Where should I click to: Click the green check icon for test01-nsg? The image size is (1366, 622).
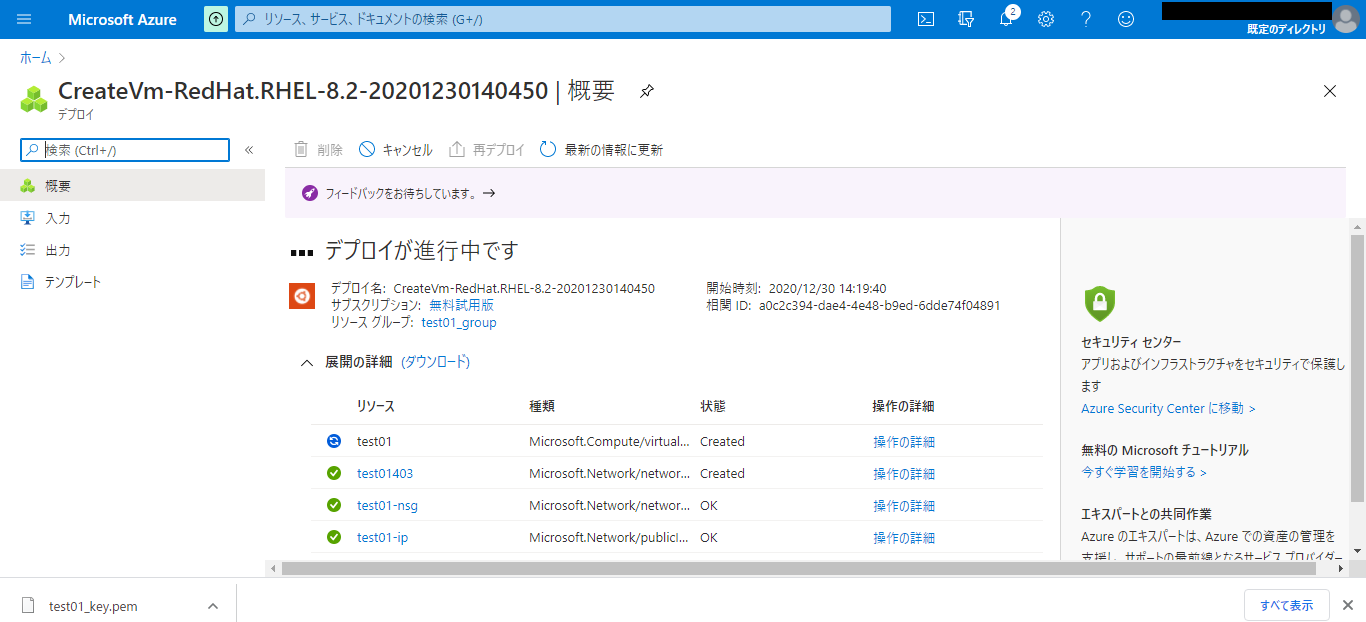tap(334, 505)
